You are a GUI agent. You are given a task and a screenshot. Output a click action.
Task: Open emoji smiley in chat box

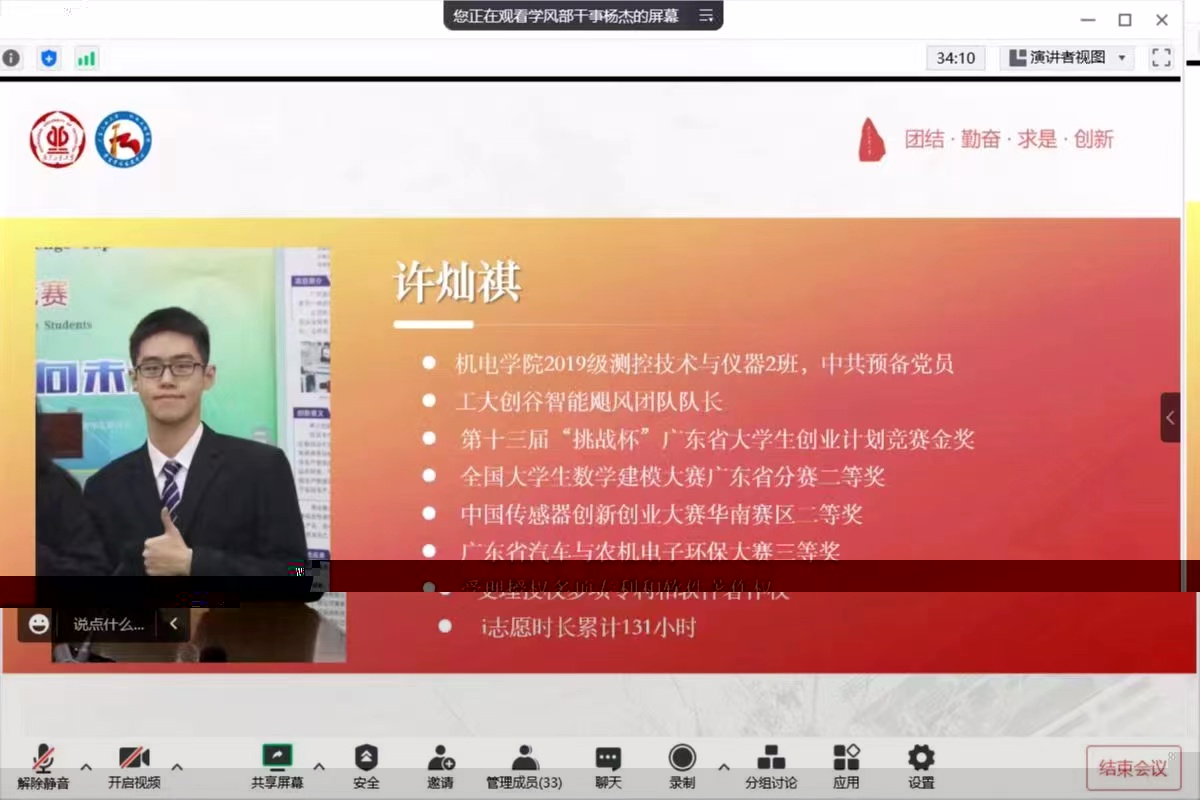pos(39,624)
